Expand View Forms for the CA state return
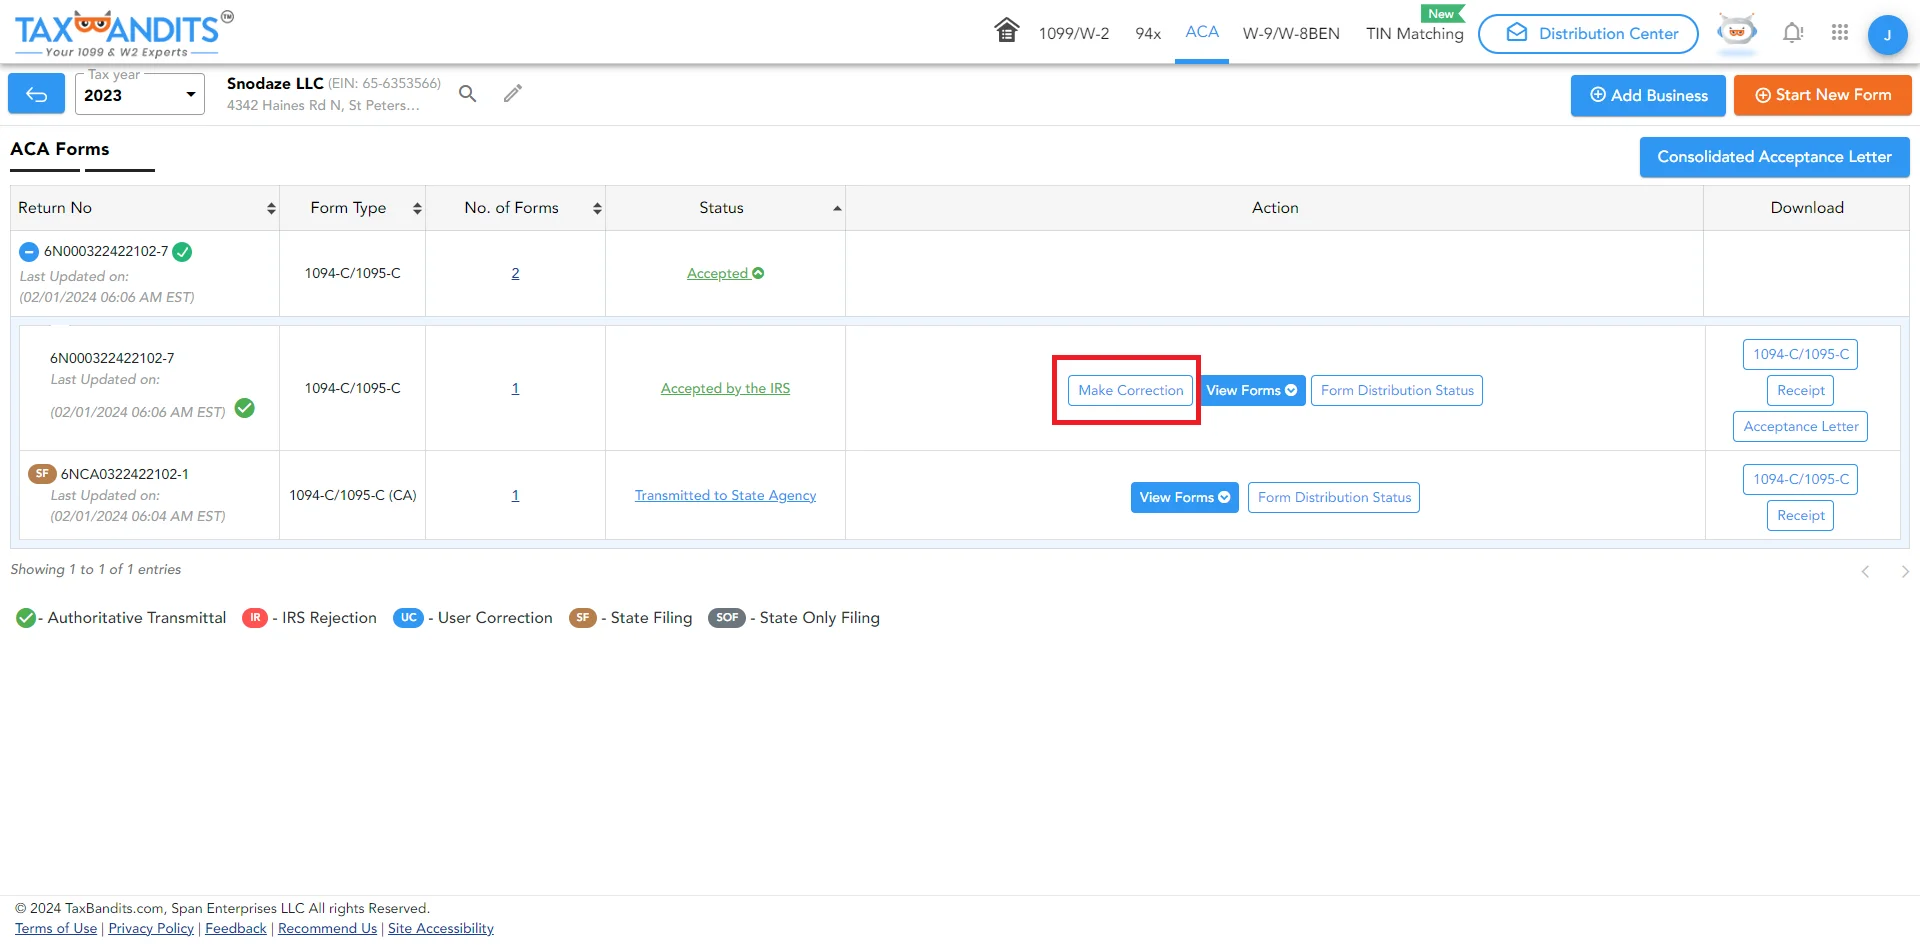Screen dimensions: 1920x945 [x=1184, y=498]
